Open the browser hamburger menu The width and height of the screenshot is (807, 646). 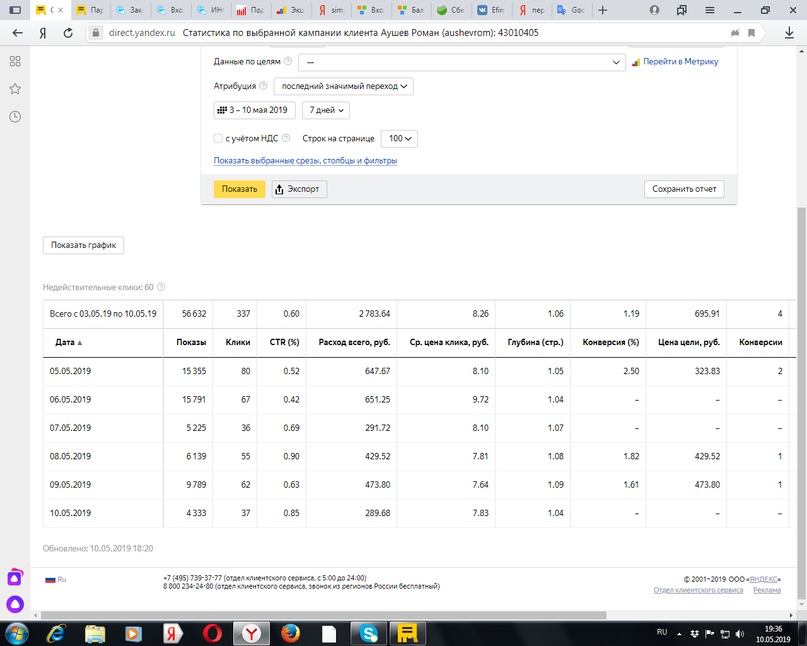(710, 10)
